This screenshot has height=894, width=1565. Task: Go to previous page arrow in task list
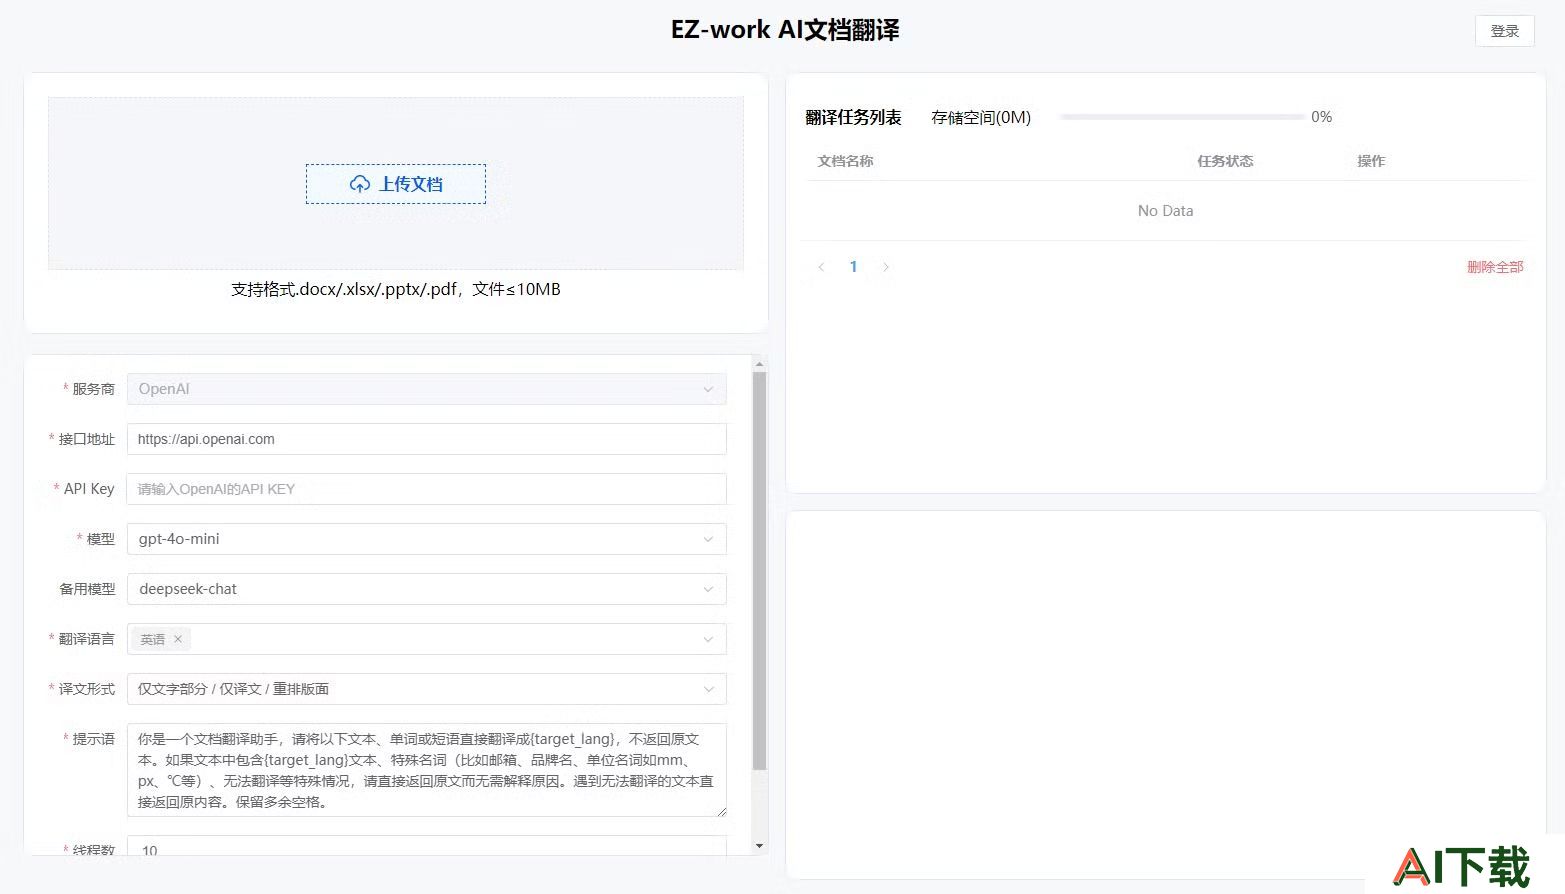[x=821, y=267]
